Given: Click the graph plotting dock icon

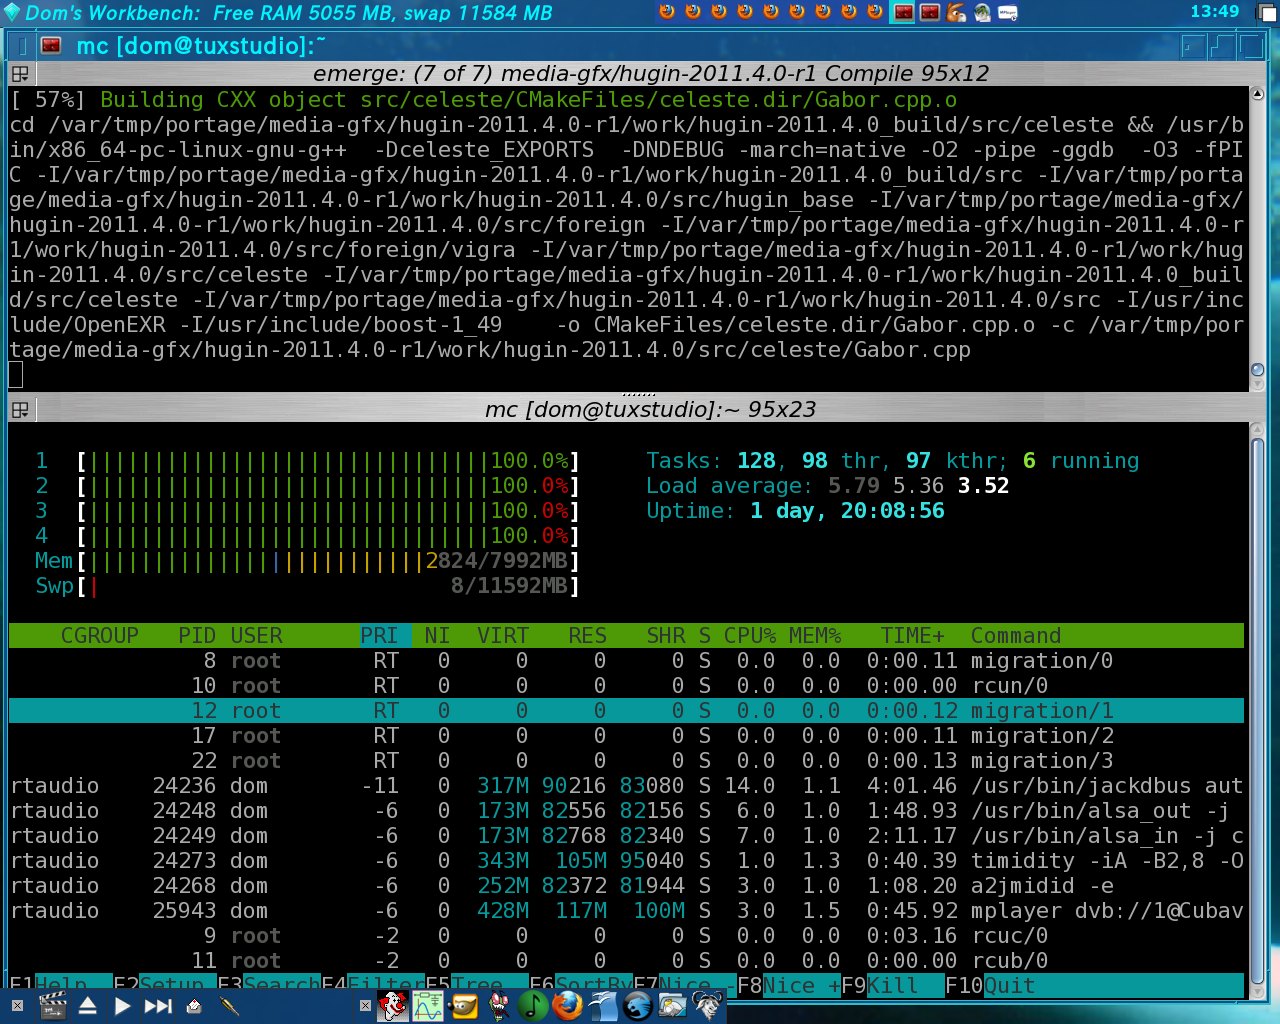Looking at the screenshot, I should point(428,1005).
